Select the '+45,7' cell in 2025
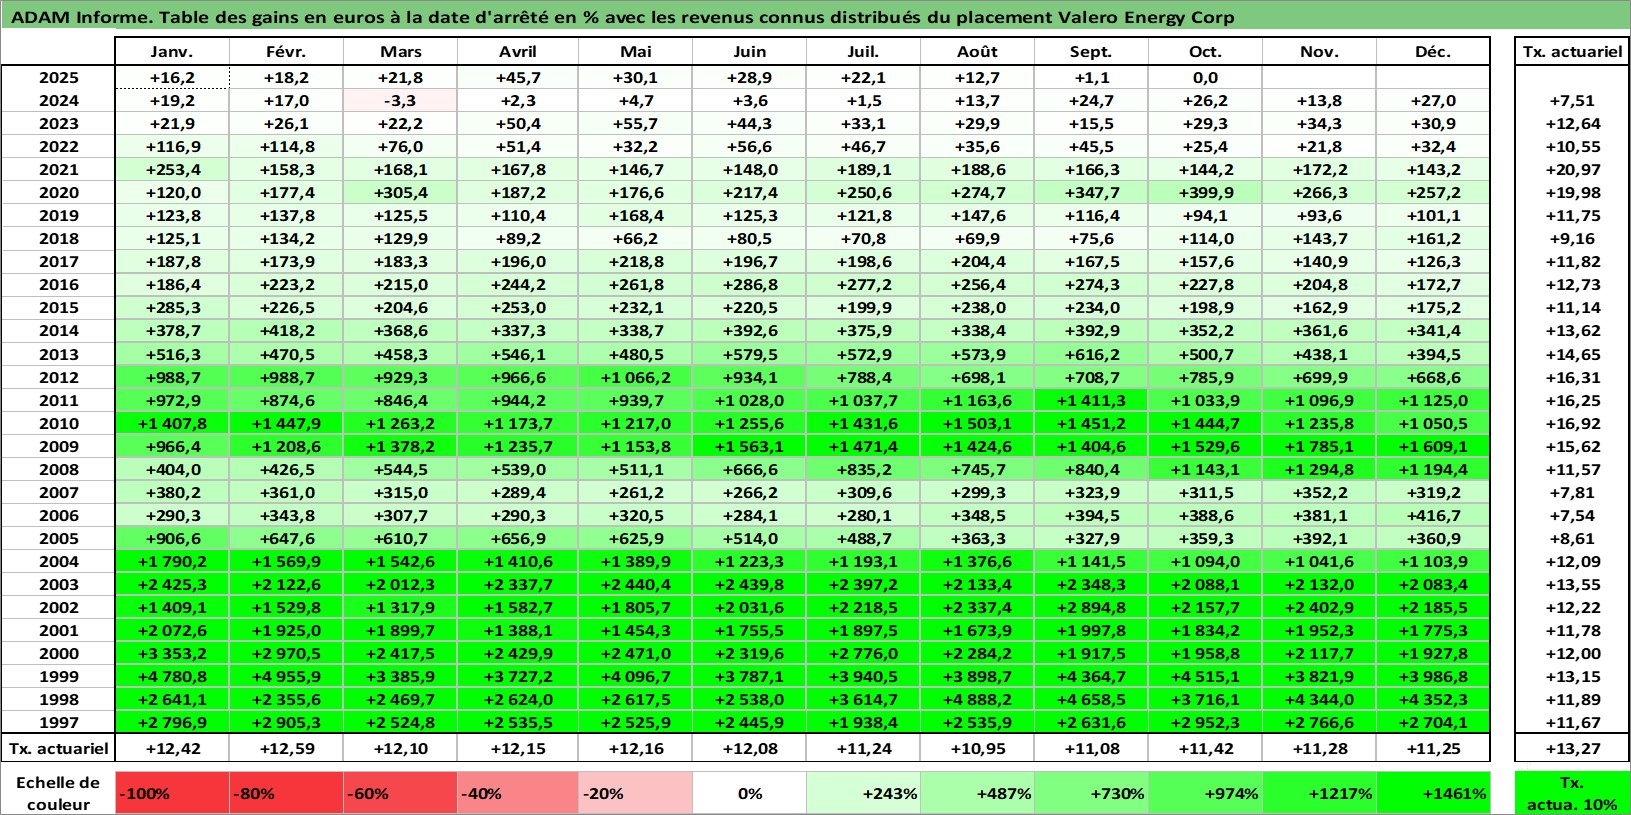 click(518, 78)
